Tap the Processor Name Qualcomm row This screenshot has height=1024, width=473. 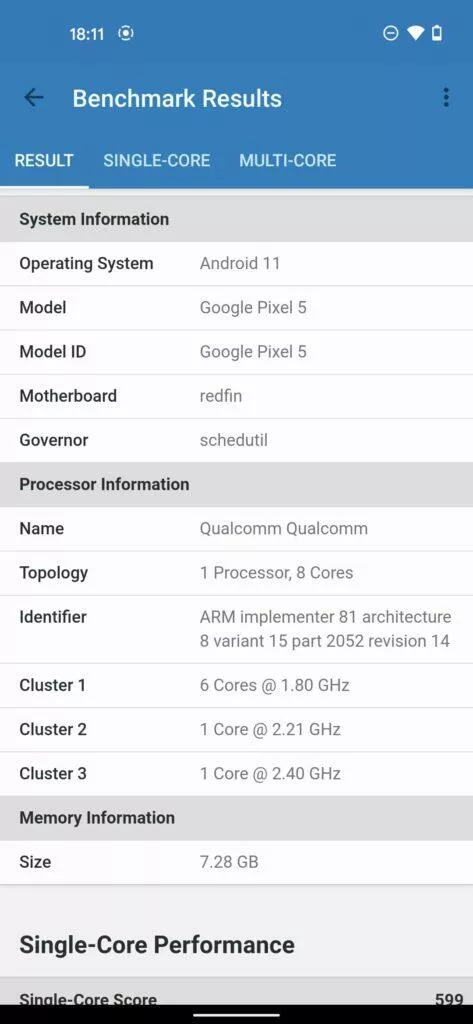(x=236, y=529)
